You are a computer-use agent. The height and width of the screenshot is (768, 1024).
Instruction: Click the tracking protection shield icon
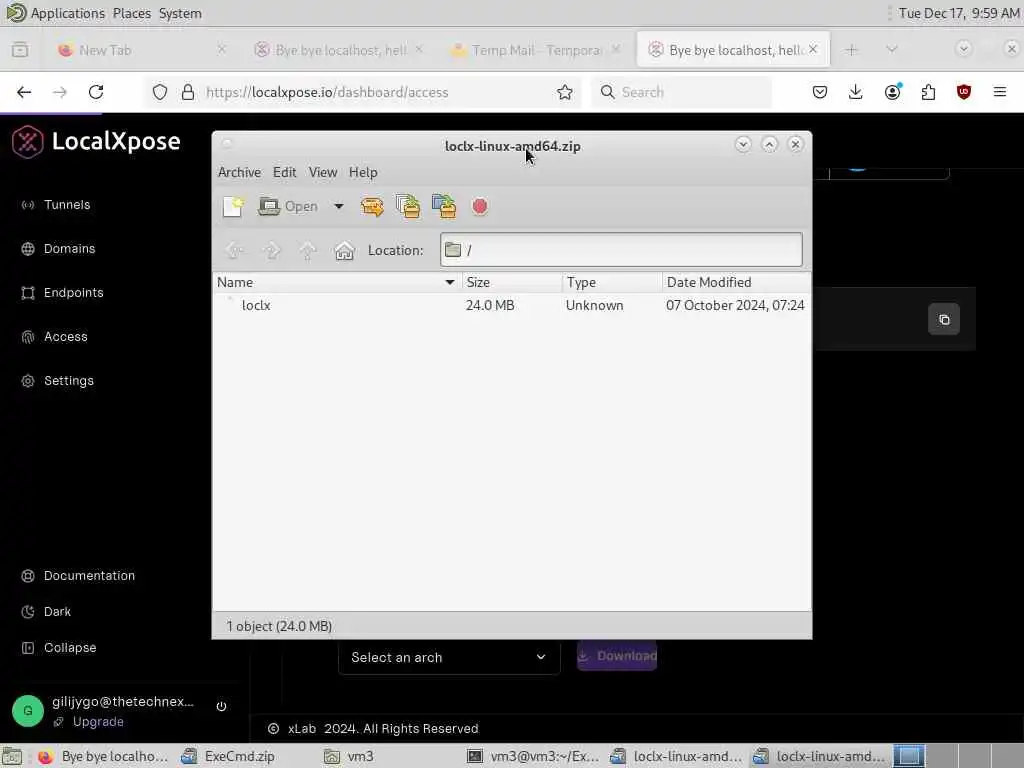(x=160, y=92)
